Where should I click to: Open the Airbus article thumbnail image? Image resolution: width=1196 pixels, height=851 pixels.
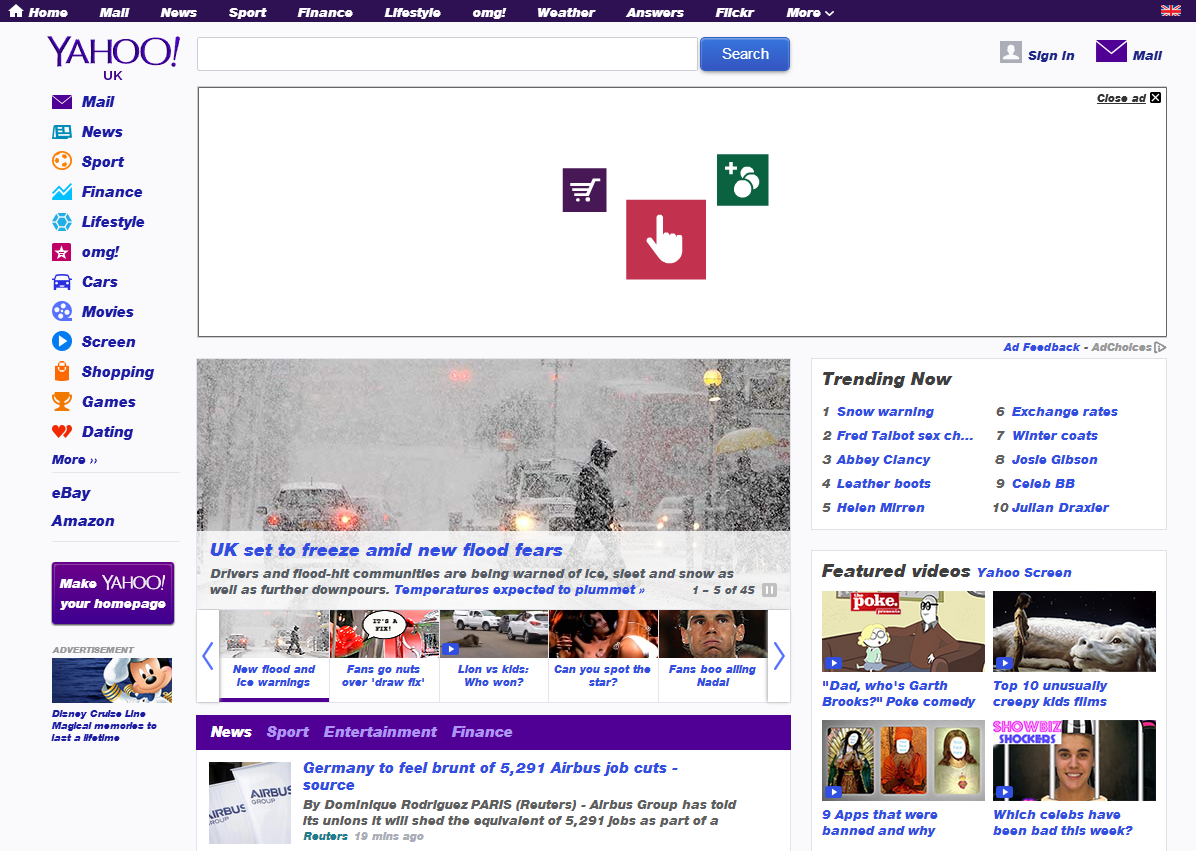click(250, 803)
